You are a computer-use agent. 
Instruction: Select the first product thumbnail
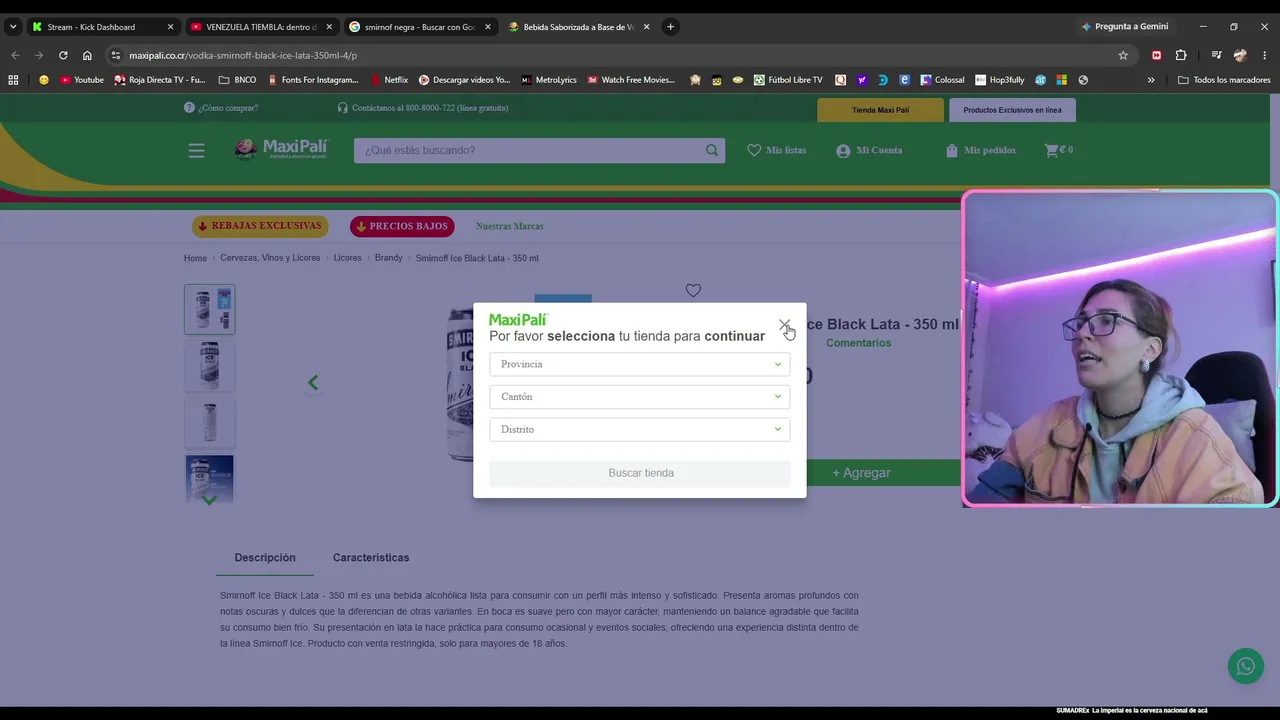210,308
